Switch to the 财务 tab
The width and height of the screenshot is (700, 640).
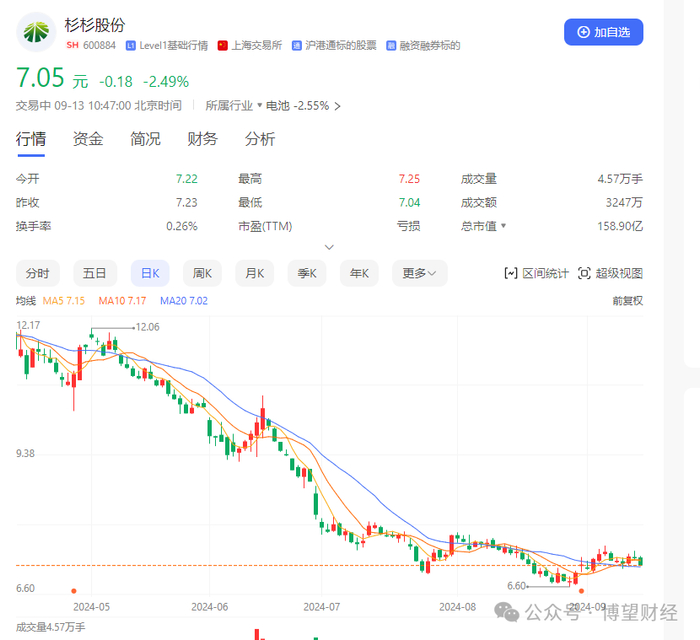point(202,139)
